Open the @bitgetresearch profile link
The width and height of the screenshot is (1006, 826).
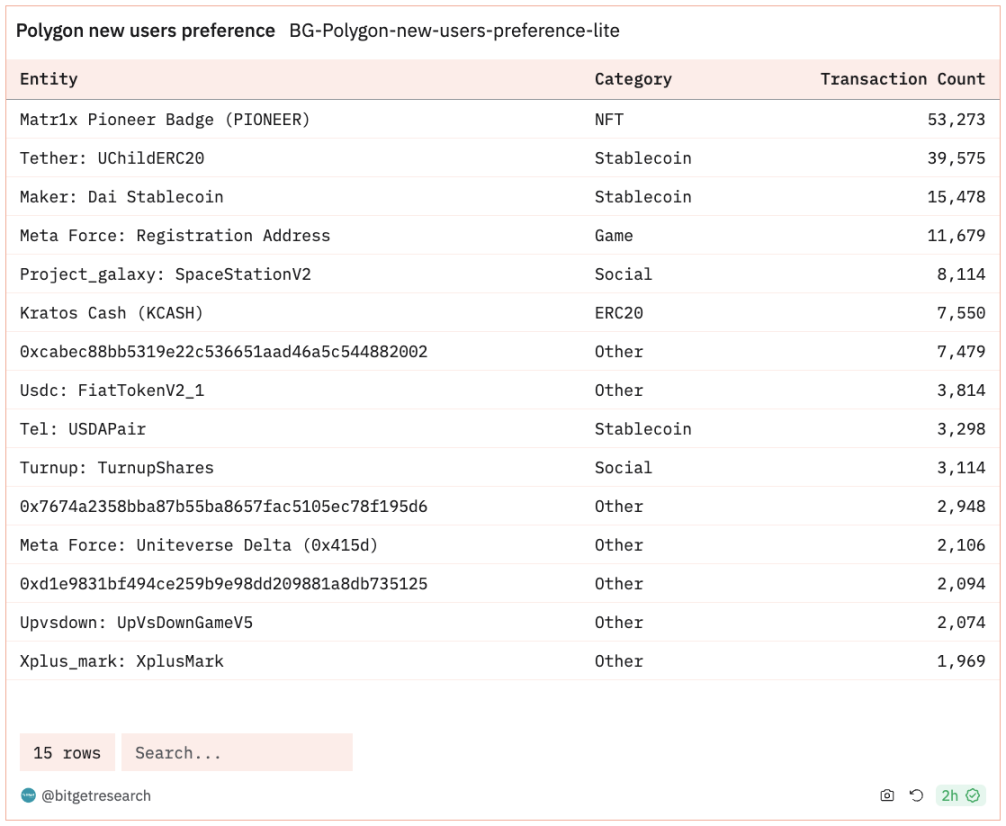tap(96, 796)
